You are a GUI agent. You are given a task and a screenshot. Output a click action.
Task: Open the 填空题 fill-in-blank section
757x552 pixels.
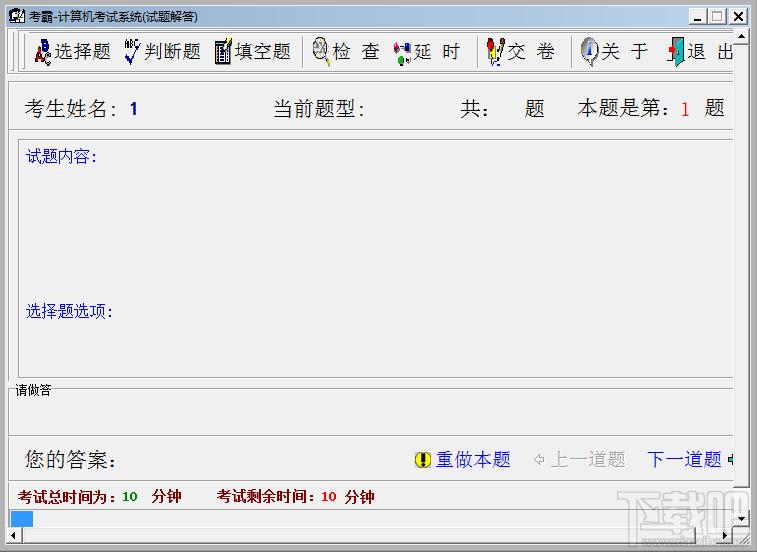[252, 51]
